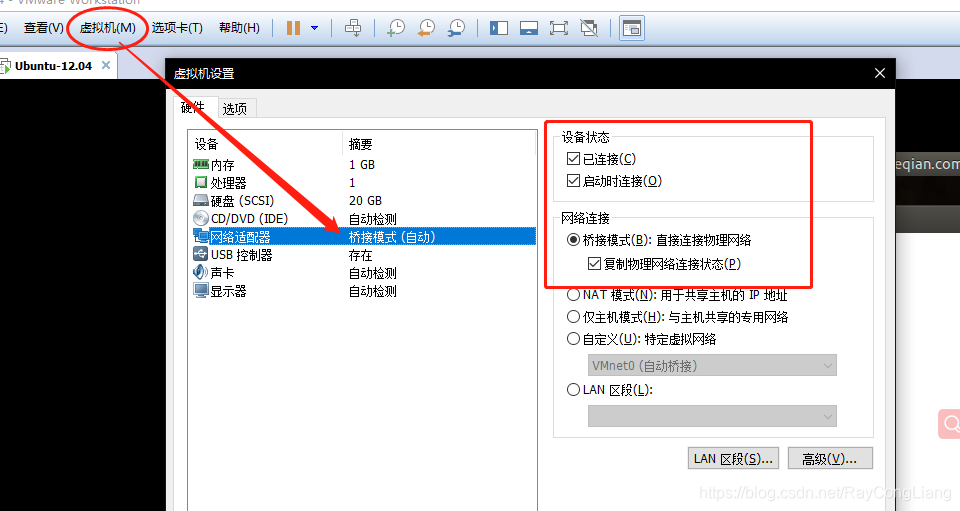
Task: Open the 帮助(H) menu
Action: 239,28
